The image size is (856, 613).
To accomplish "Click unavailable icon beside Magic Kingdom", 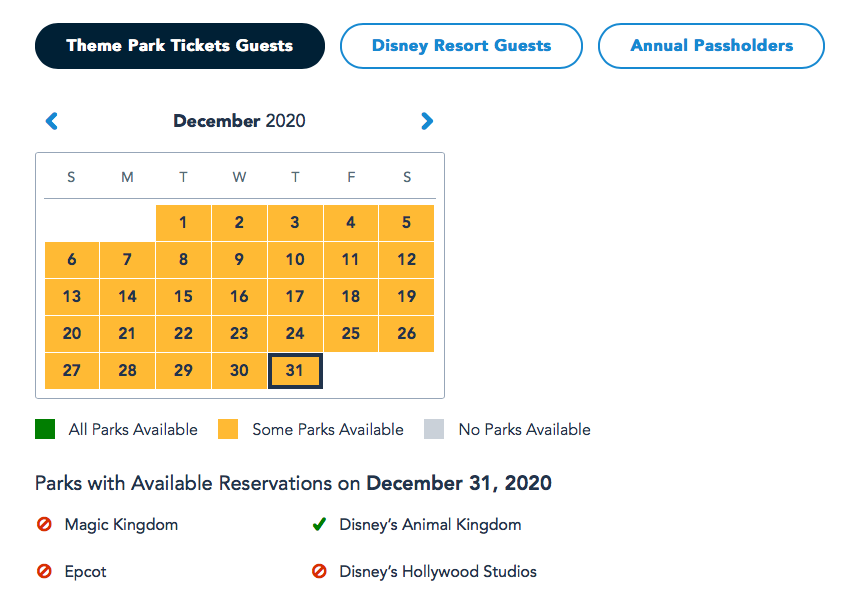I will [44, 524].
